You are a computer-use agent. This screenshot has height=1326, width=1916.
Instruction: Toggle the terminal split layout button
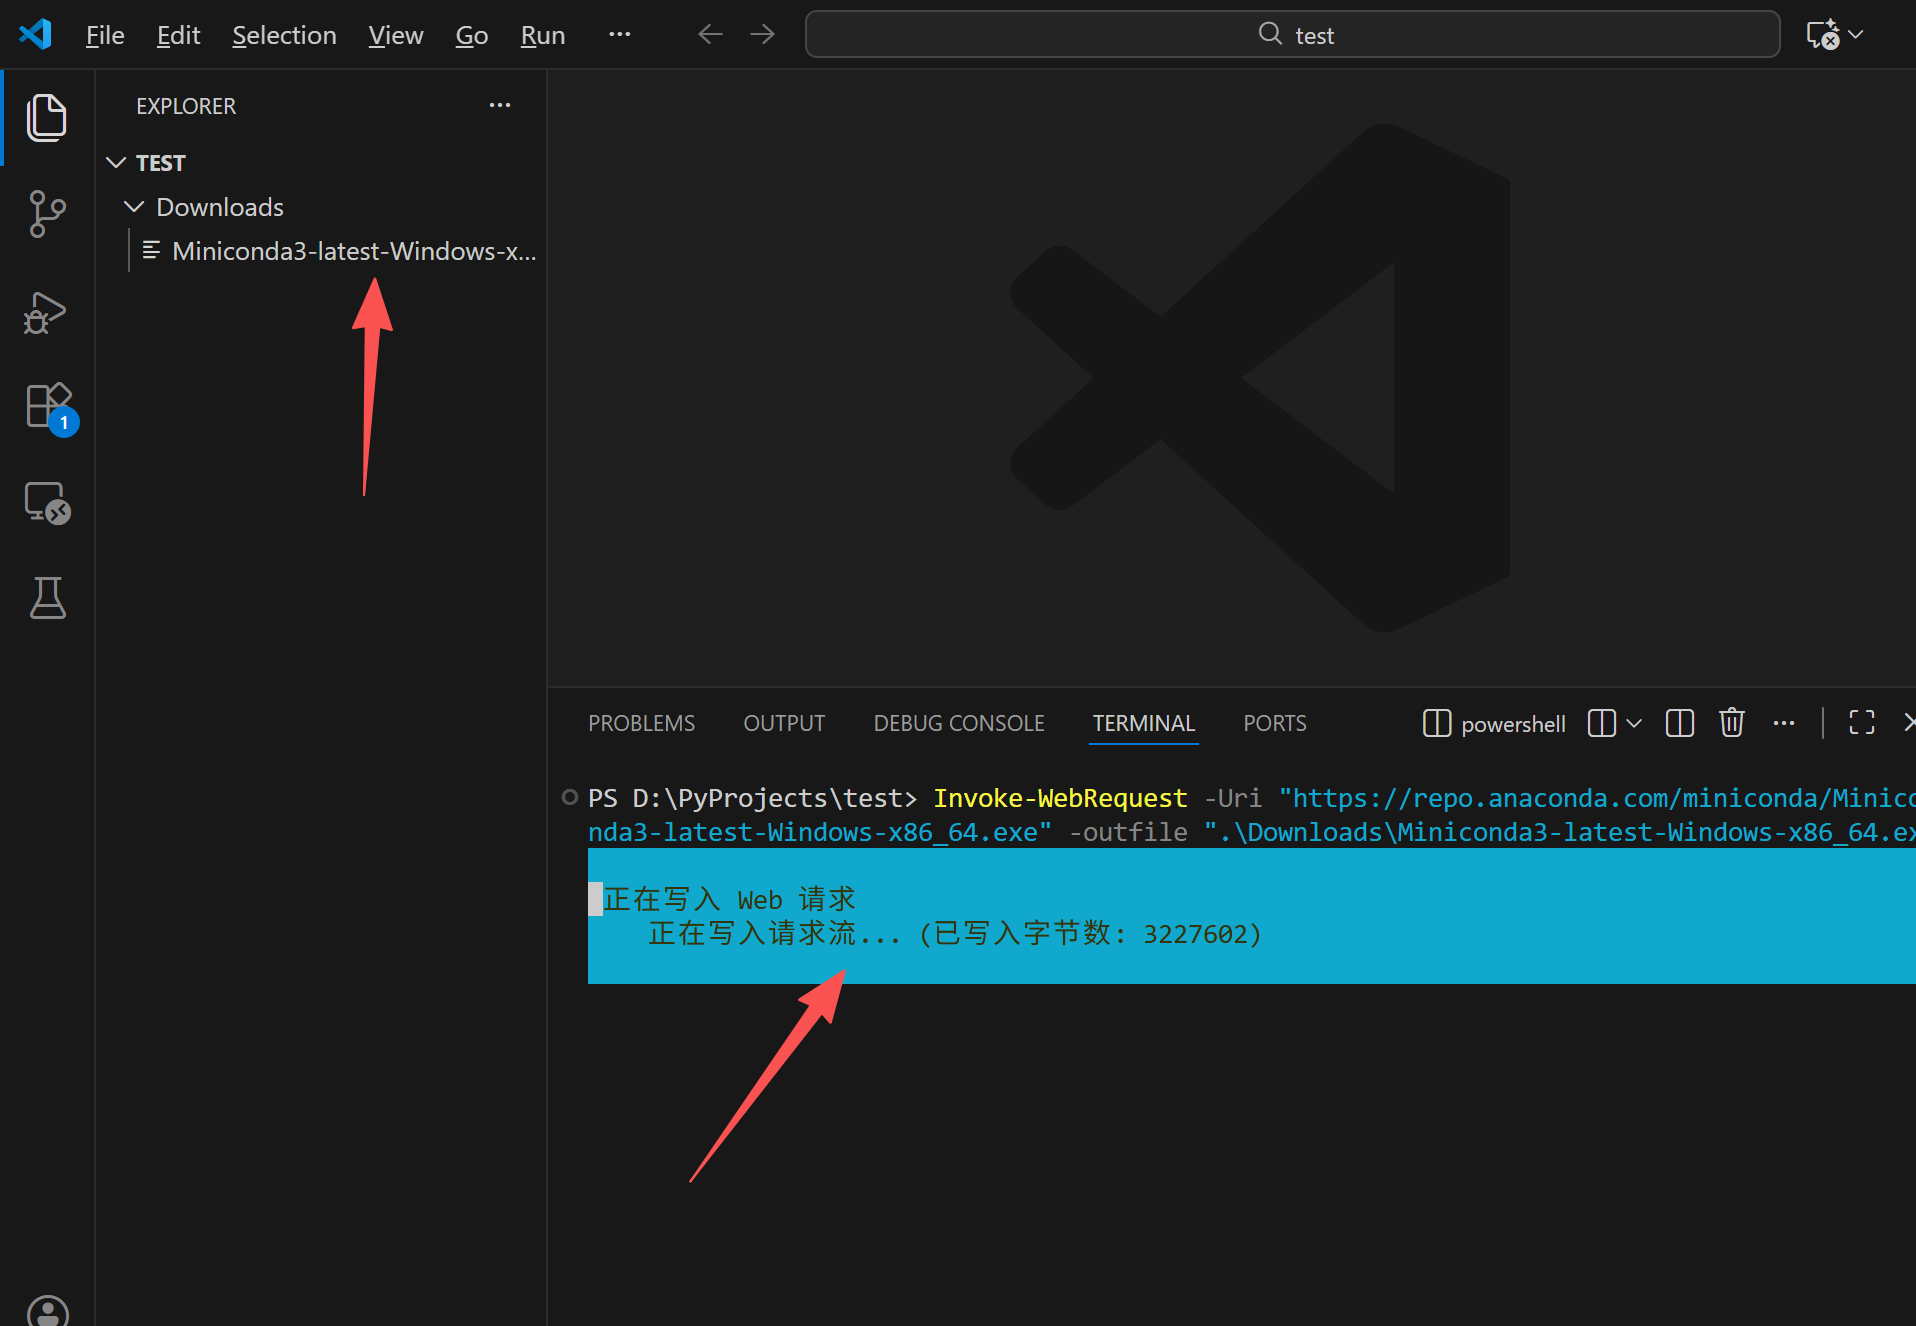[x=1680, y=723]
